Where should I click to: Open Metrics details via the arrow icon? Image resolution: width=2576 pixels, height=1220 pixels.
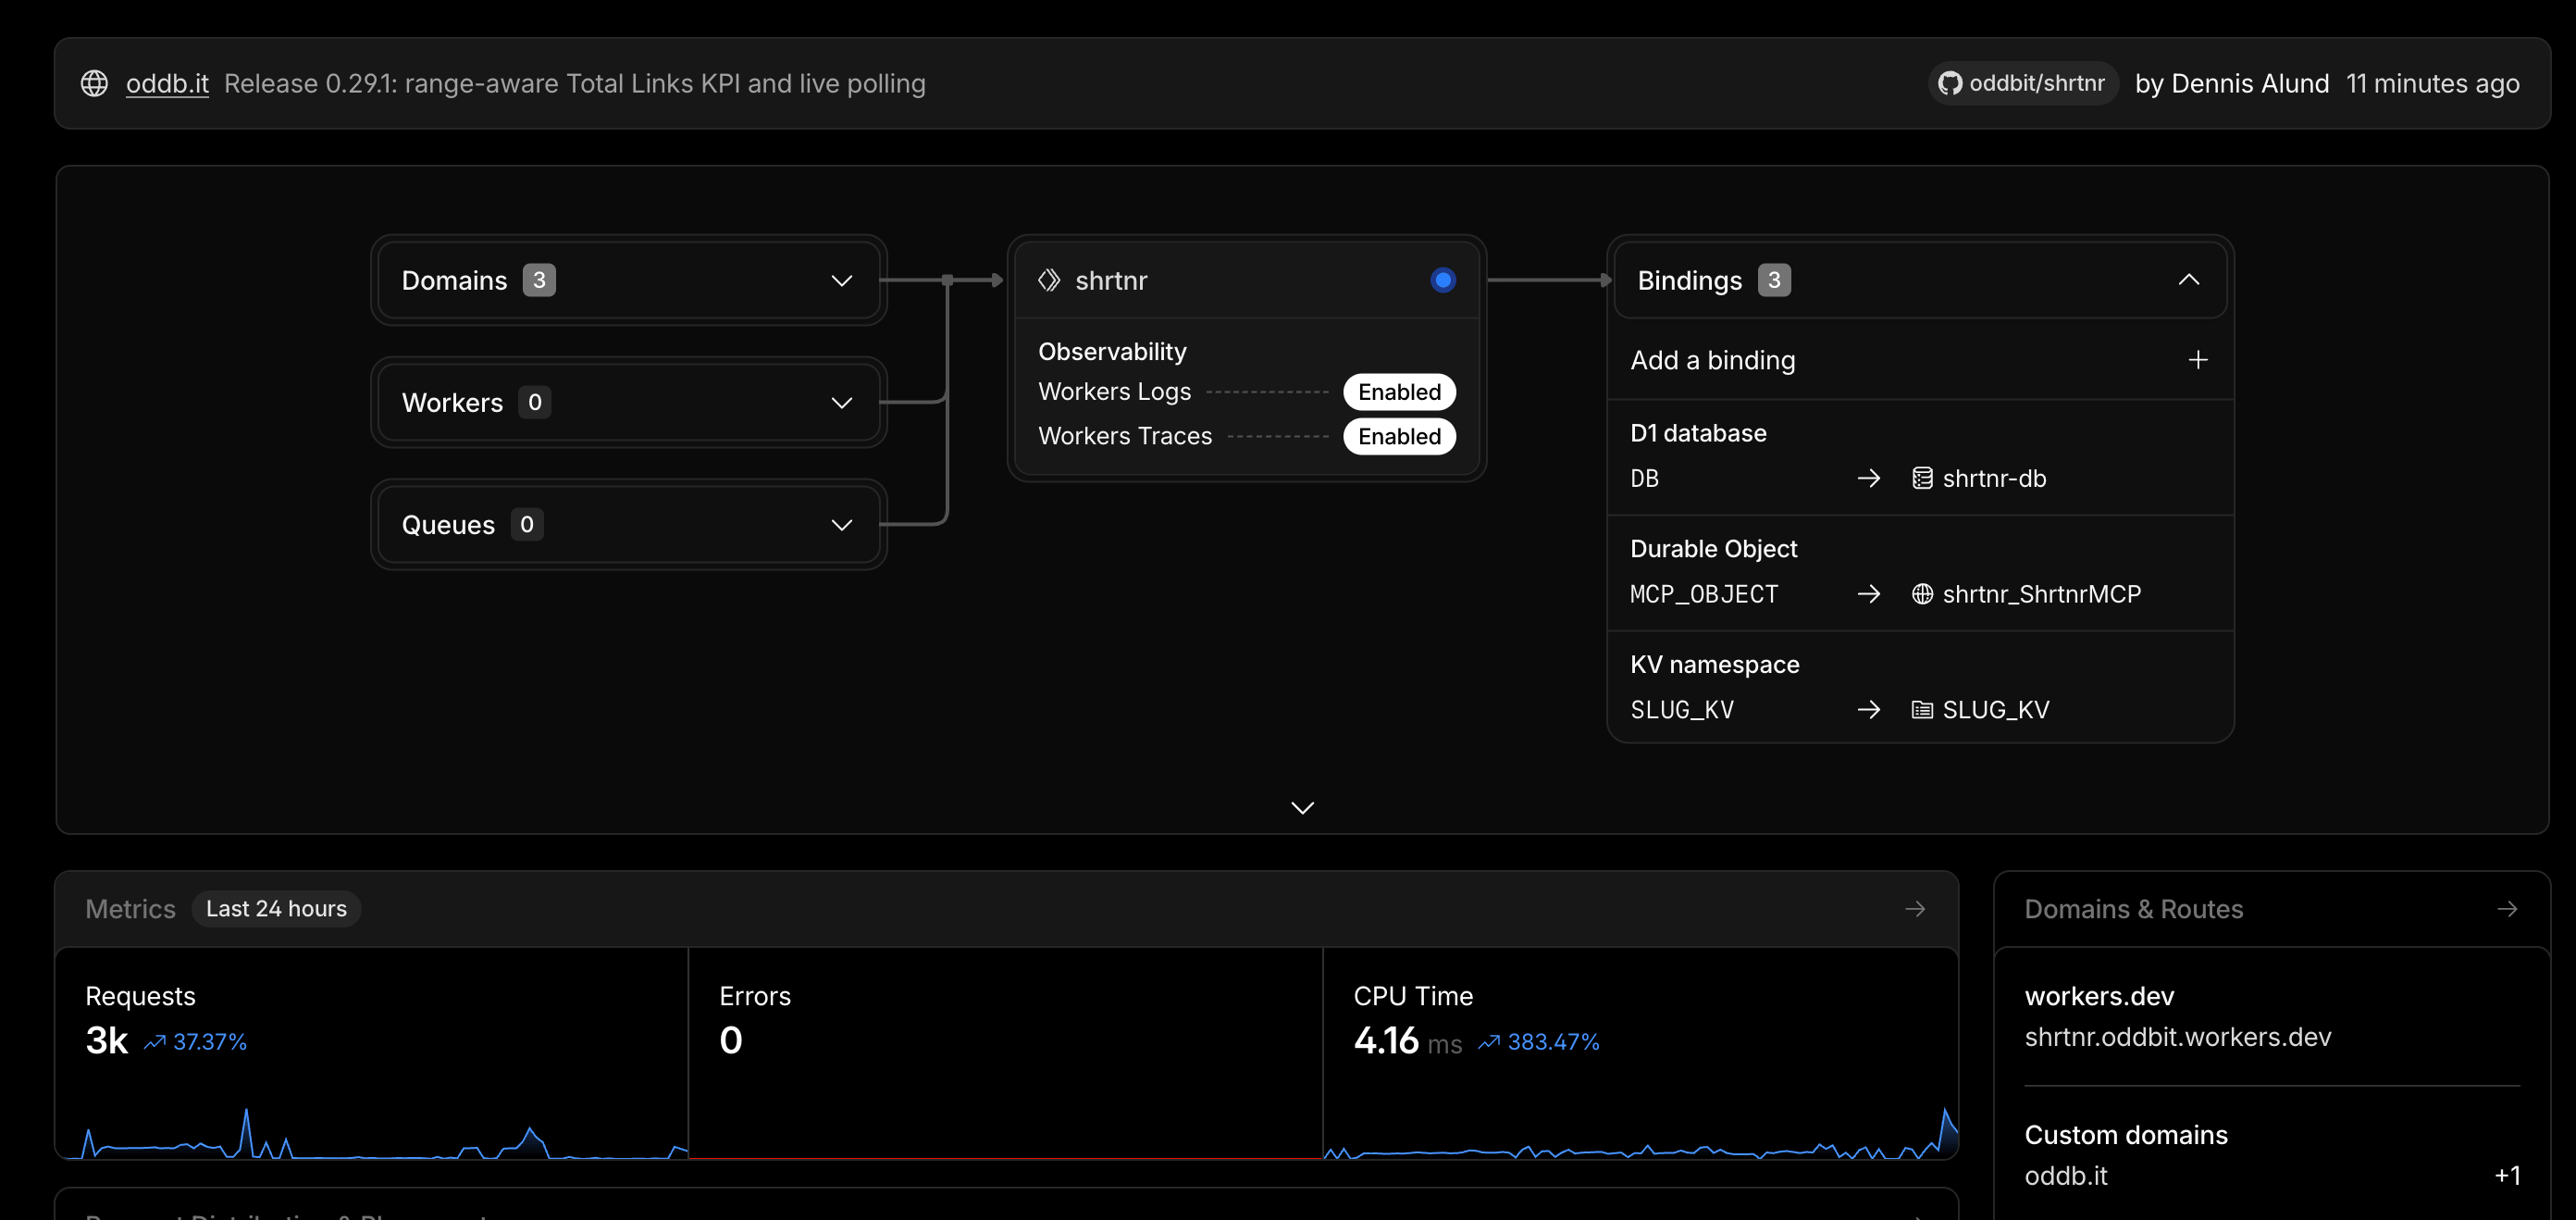(x=1915, y=909)
